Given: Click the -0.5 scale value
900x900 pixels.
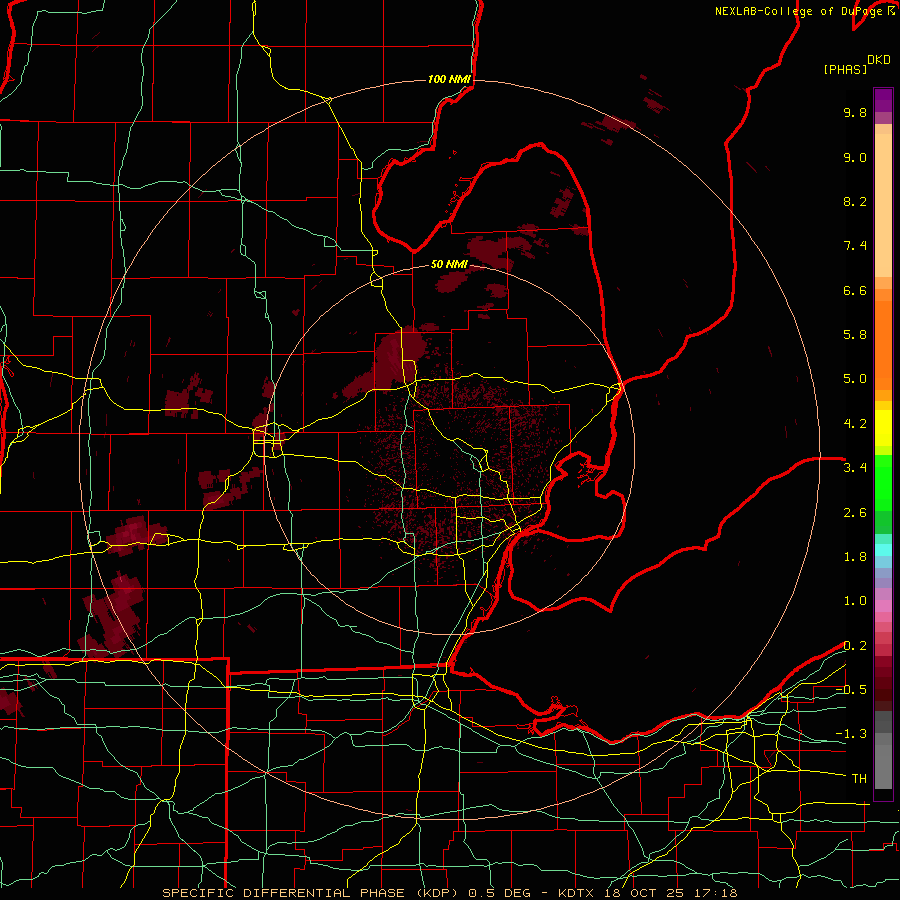Looking at the screenshot, I should (851, 690).
